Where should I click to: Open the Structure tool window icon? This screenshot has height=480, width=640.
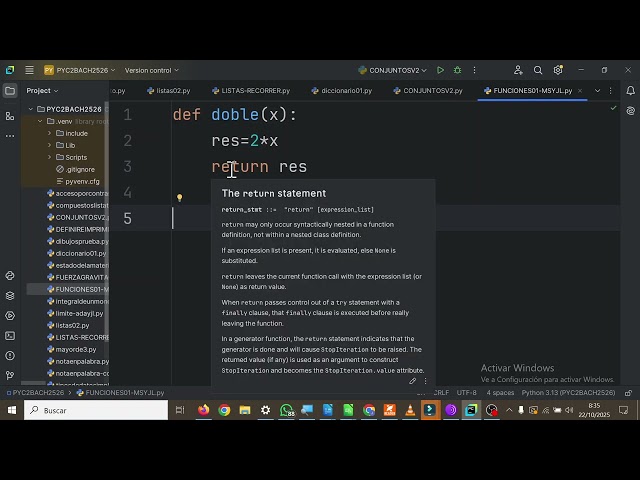10,116
